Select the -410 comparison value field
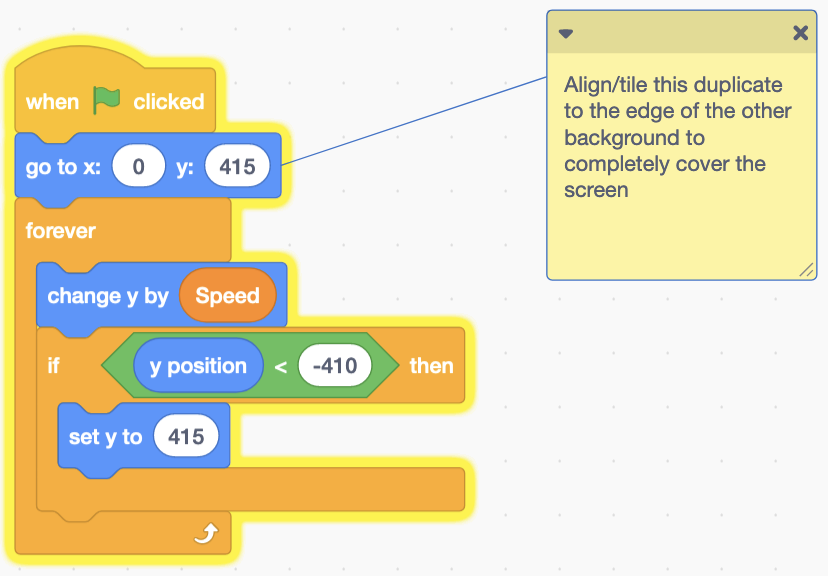 click(x=334, y=366)
